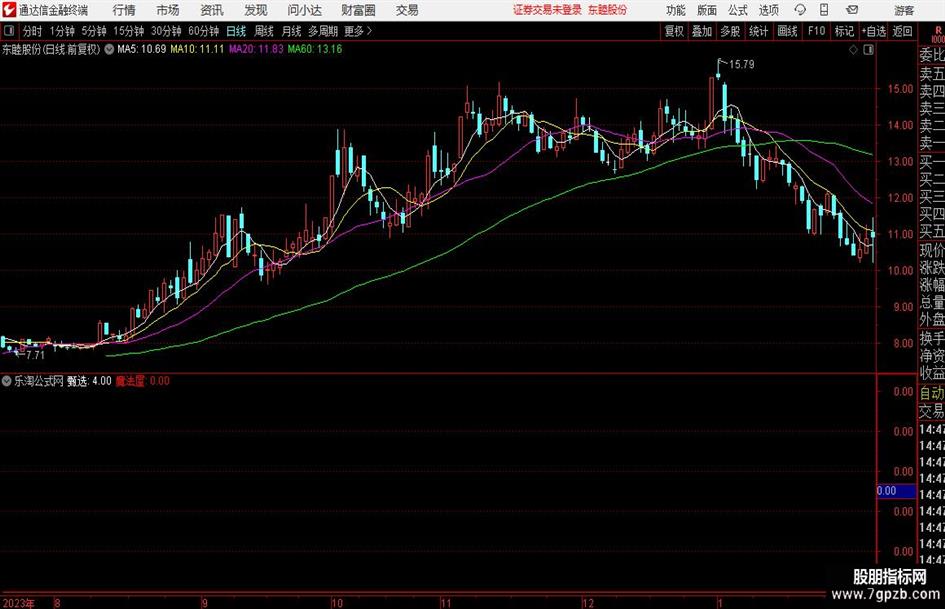The image size is (945, 609).
Task: Open the 选项 menu
Action: click(x=768, y=10)
